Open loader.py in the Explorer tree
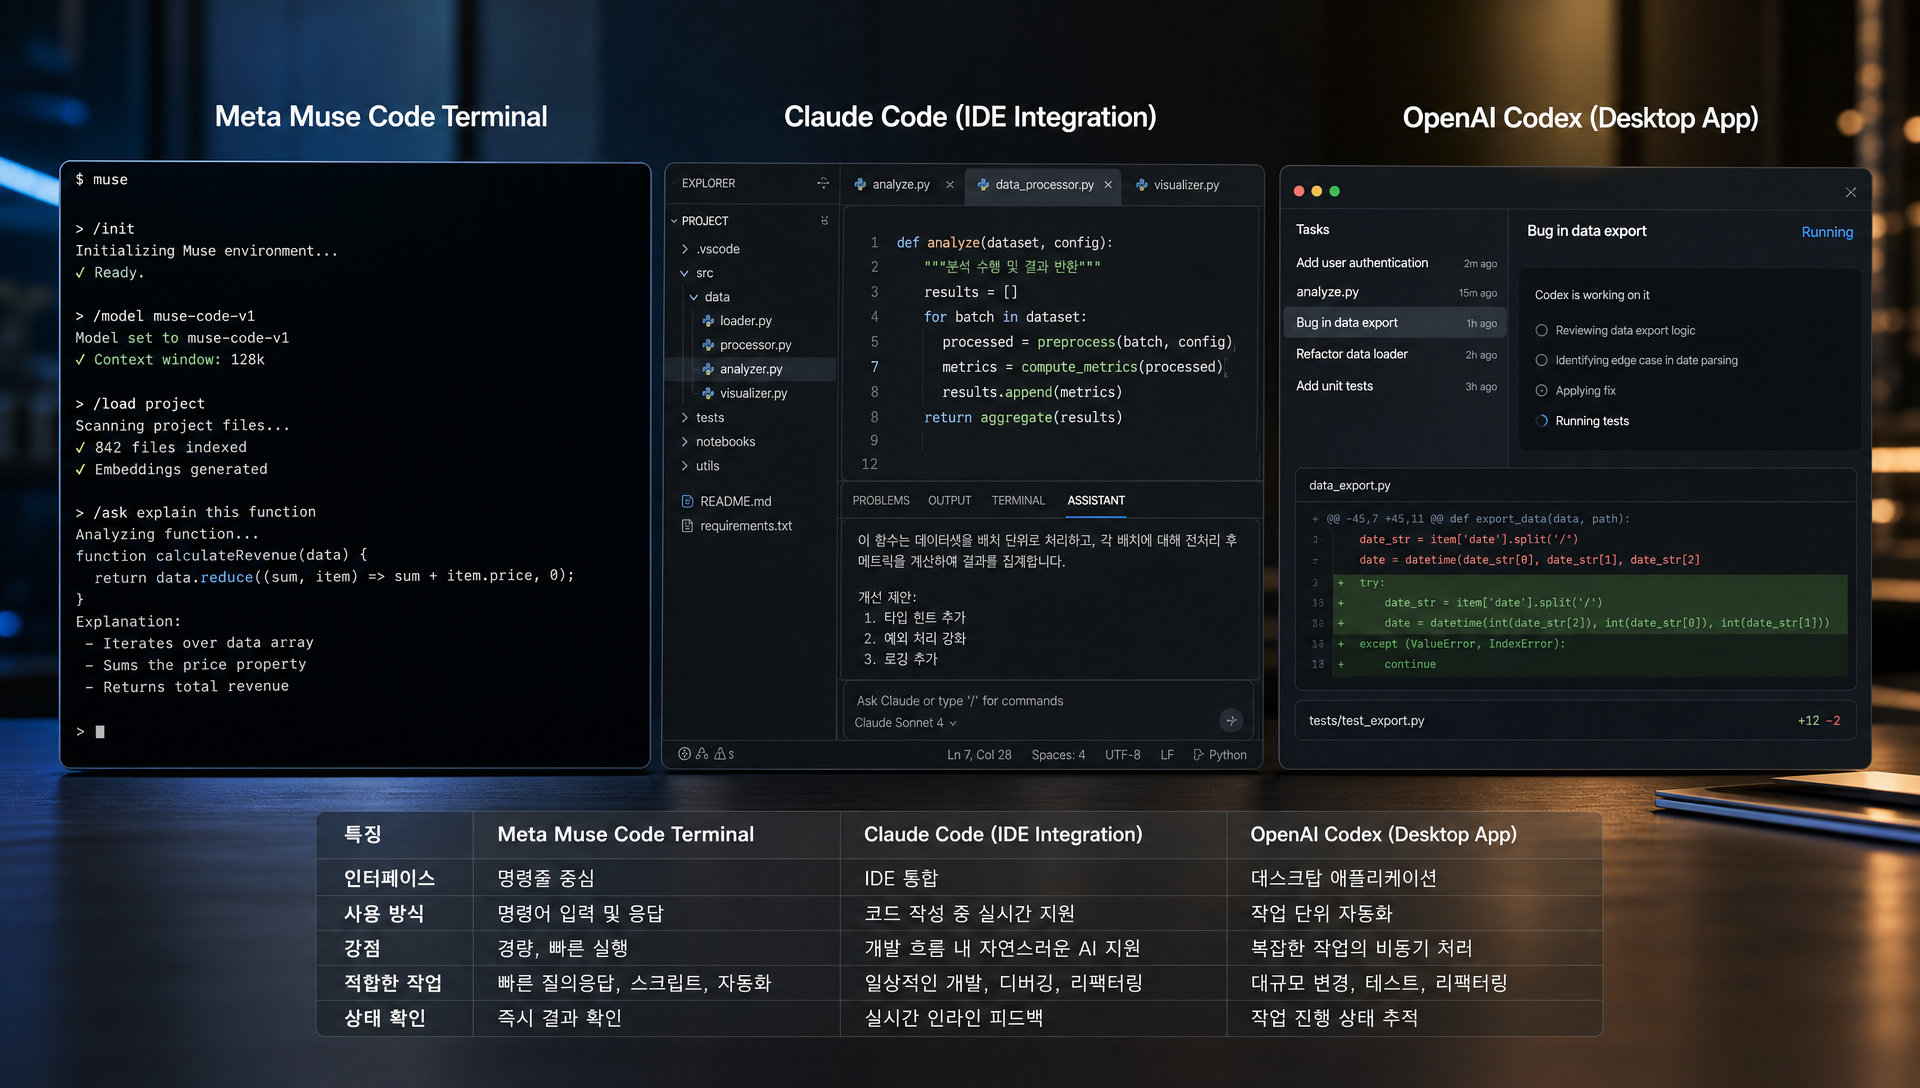1920x1088 pixels. 745,321
